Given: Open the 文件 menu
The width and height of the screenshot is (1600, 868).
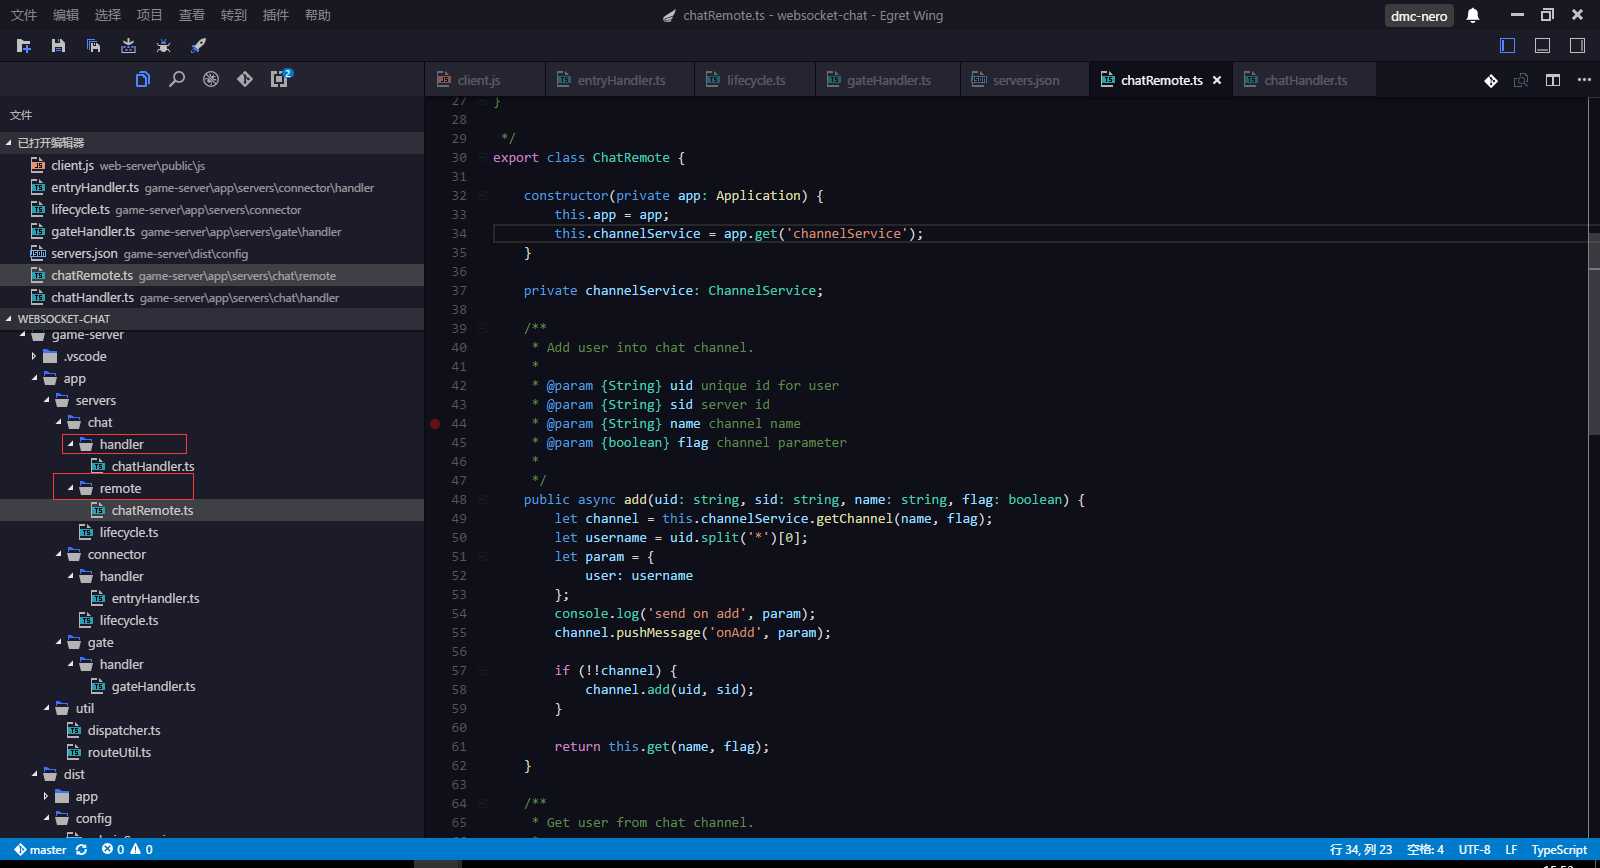Looking at the screenshot, I should (x=24, y=15).
